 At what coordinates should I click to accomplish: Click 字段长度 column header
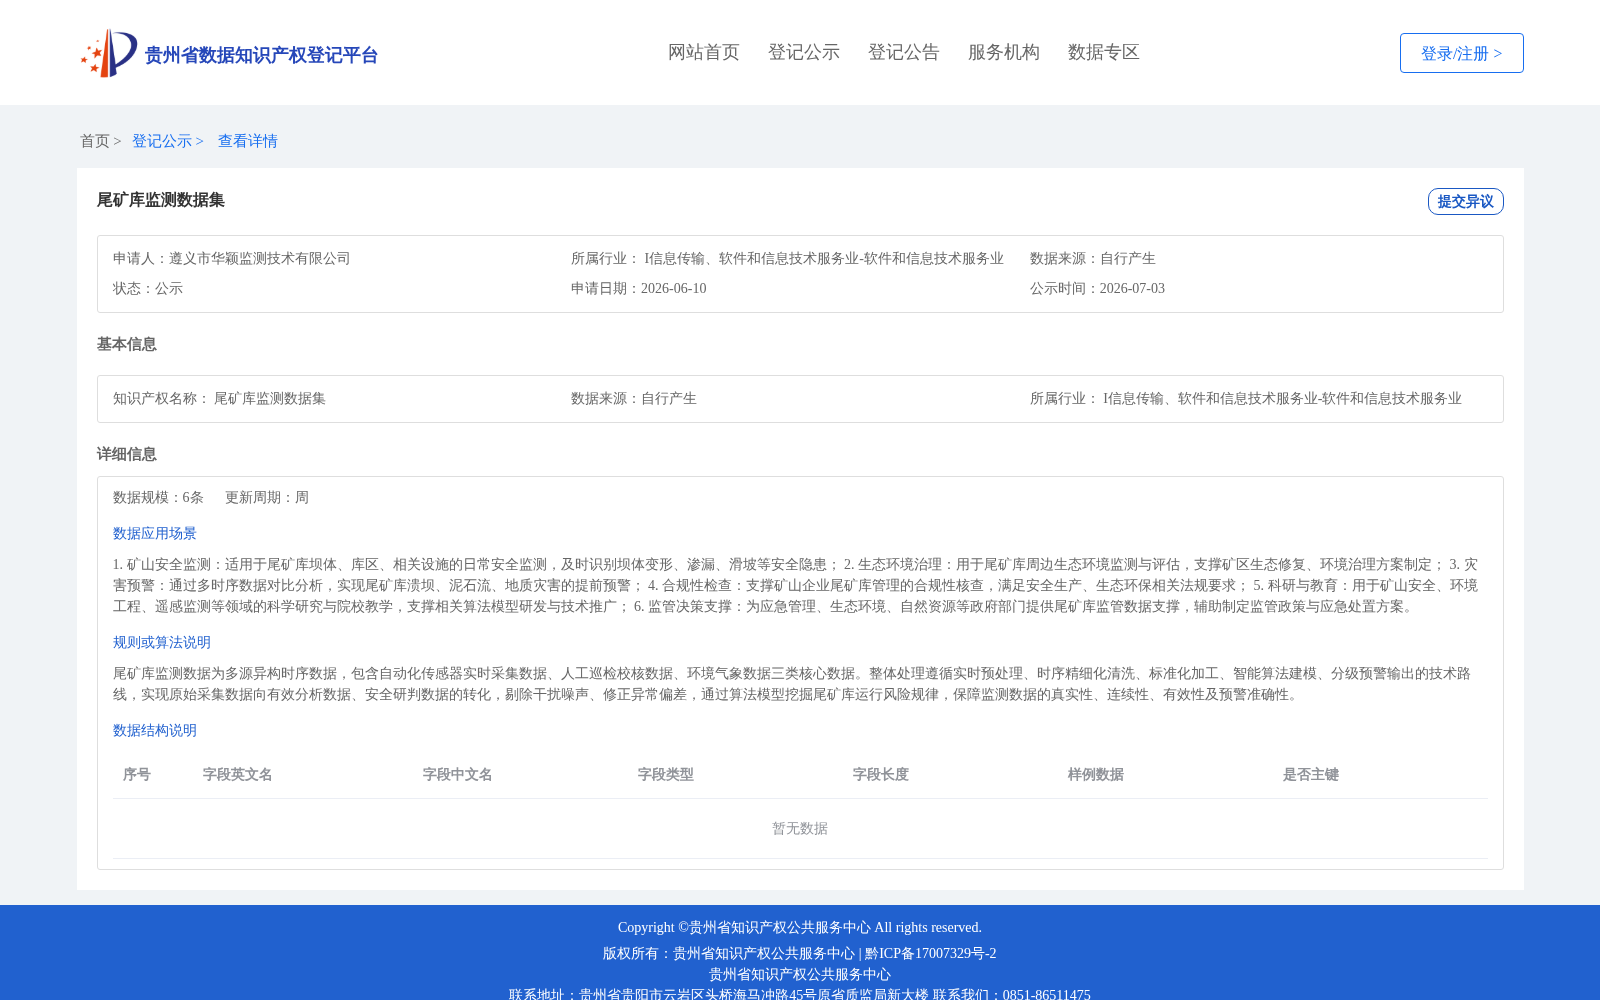[x=881, y=774]
